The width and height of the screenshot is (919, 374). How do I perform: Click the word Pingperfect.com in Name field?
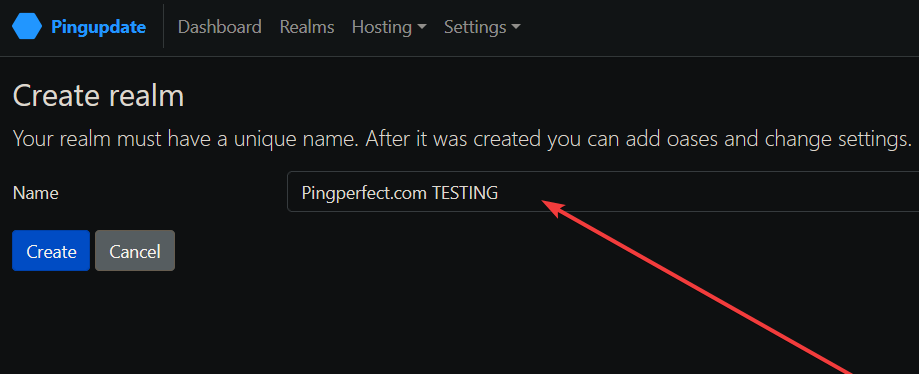364,192
